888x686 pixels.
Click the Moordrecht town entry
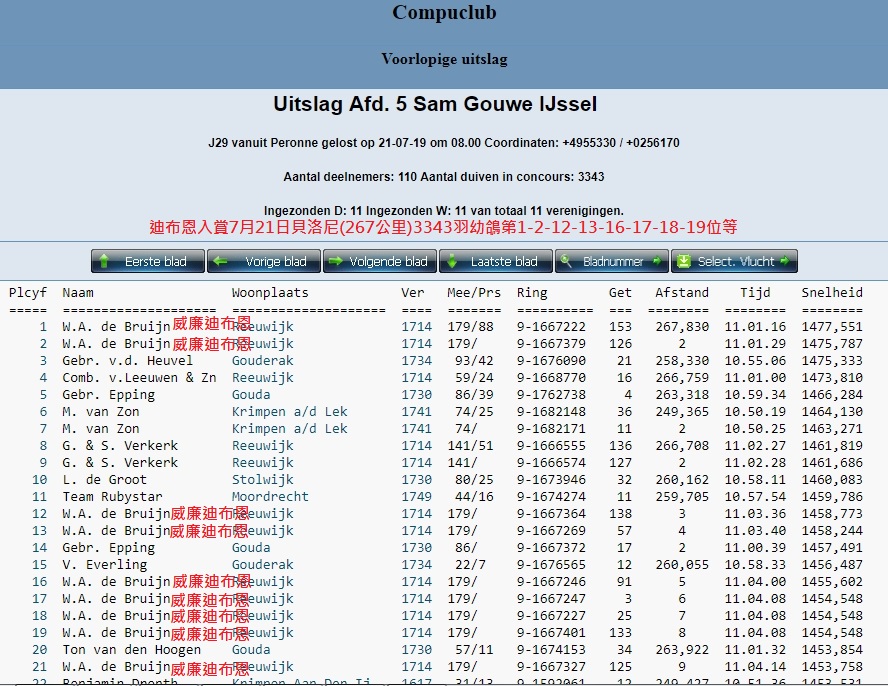coord(270,497)
